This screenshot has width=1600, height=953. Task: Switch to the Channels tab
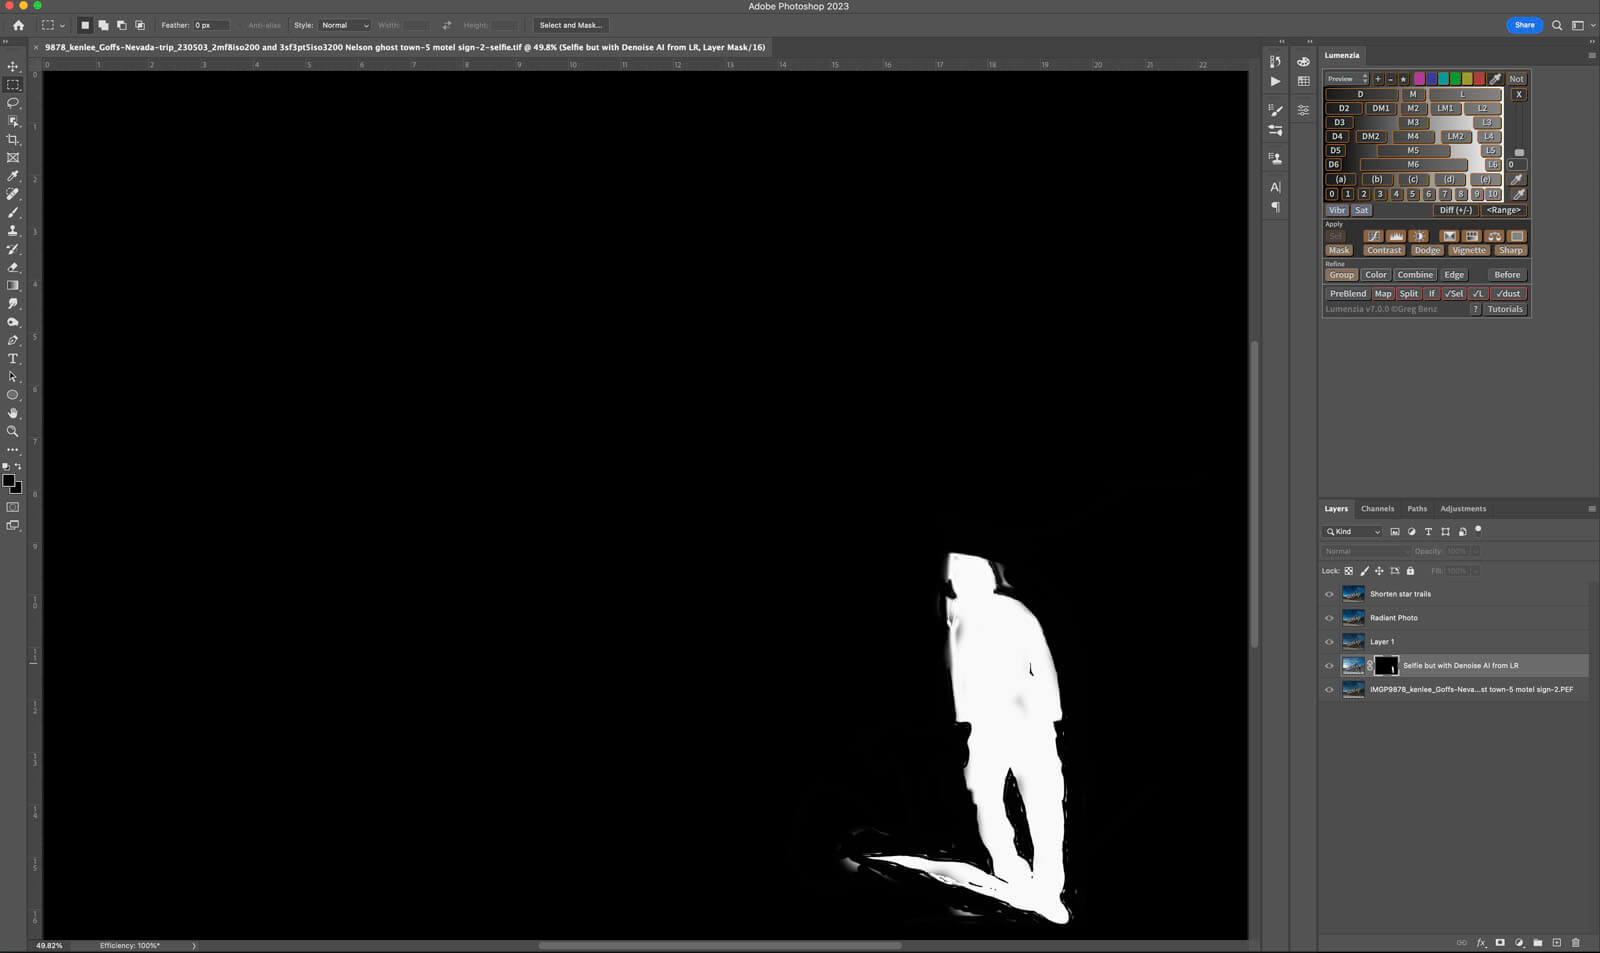click(1377, 509)
